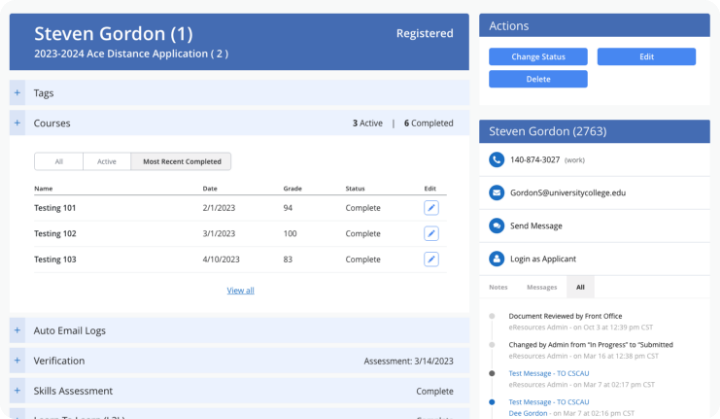
Task: Click Document Reviewed by Front Office entry
Action: pos(565,316)
